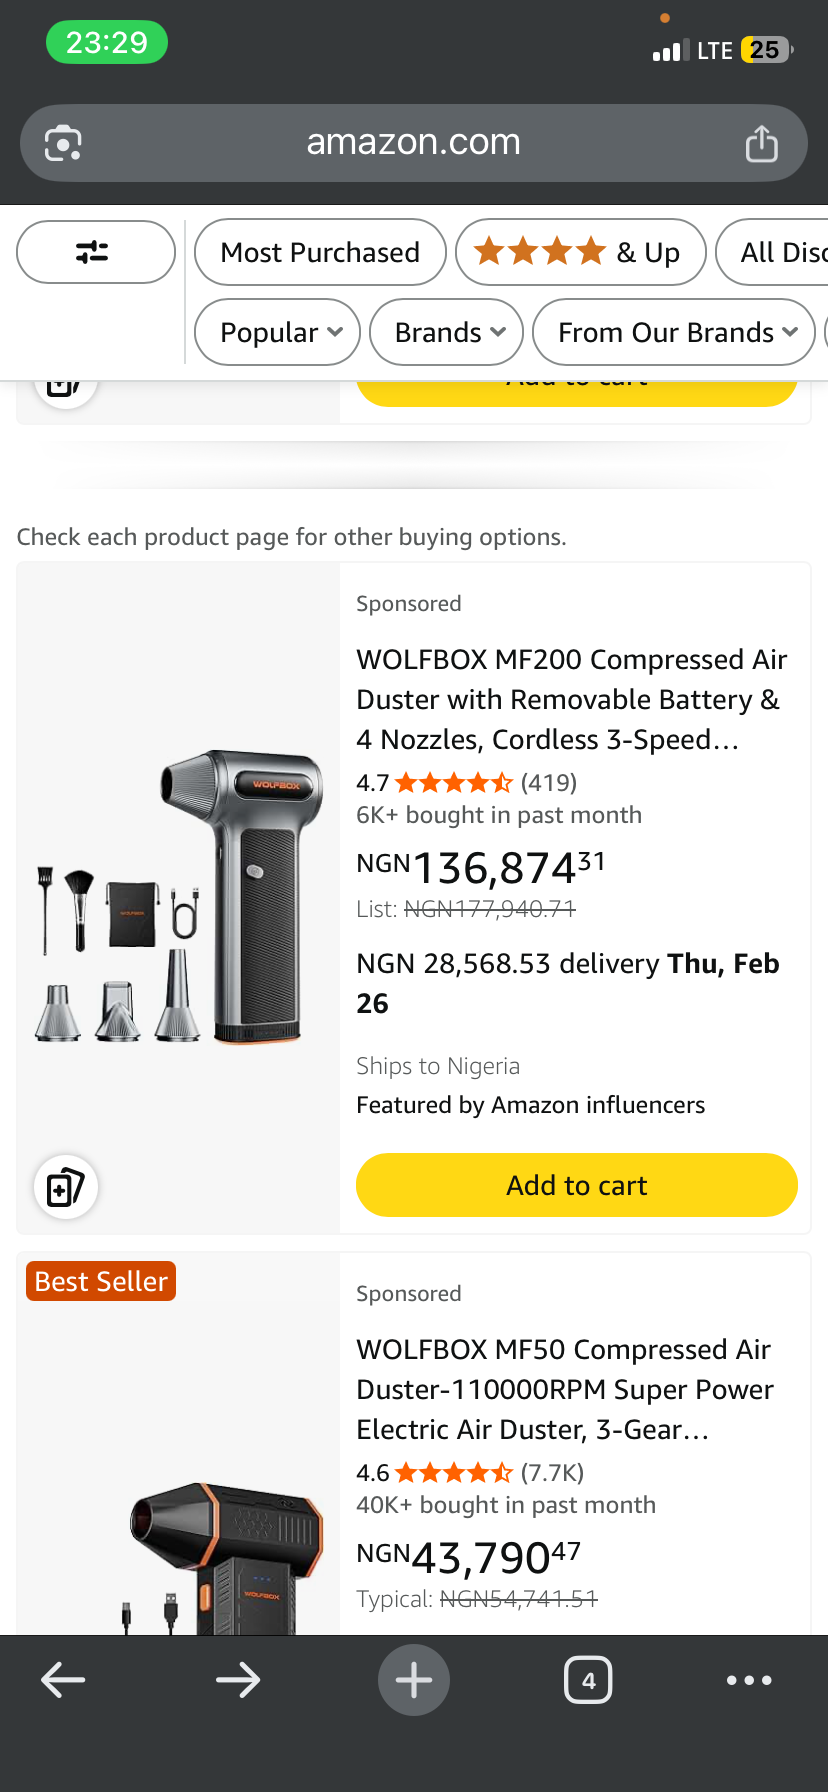Tap the amazon.com address bar
Viewport: 828px width, 1792px height.
413,142
